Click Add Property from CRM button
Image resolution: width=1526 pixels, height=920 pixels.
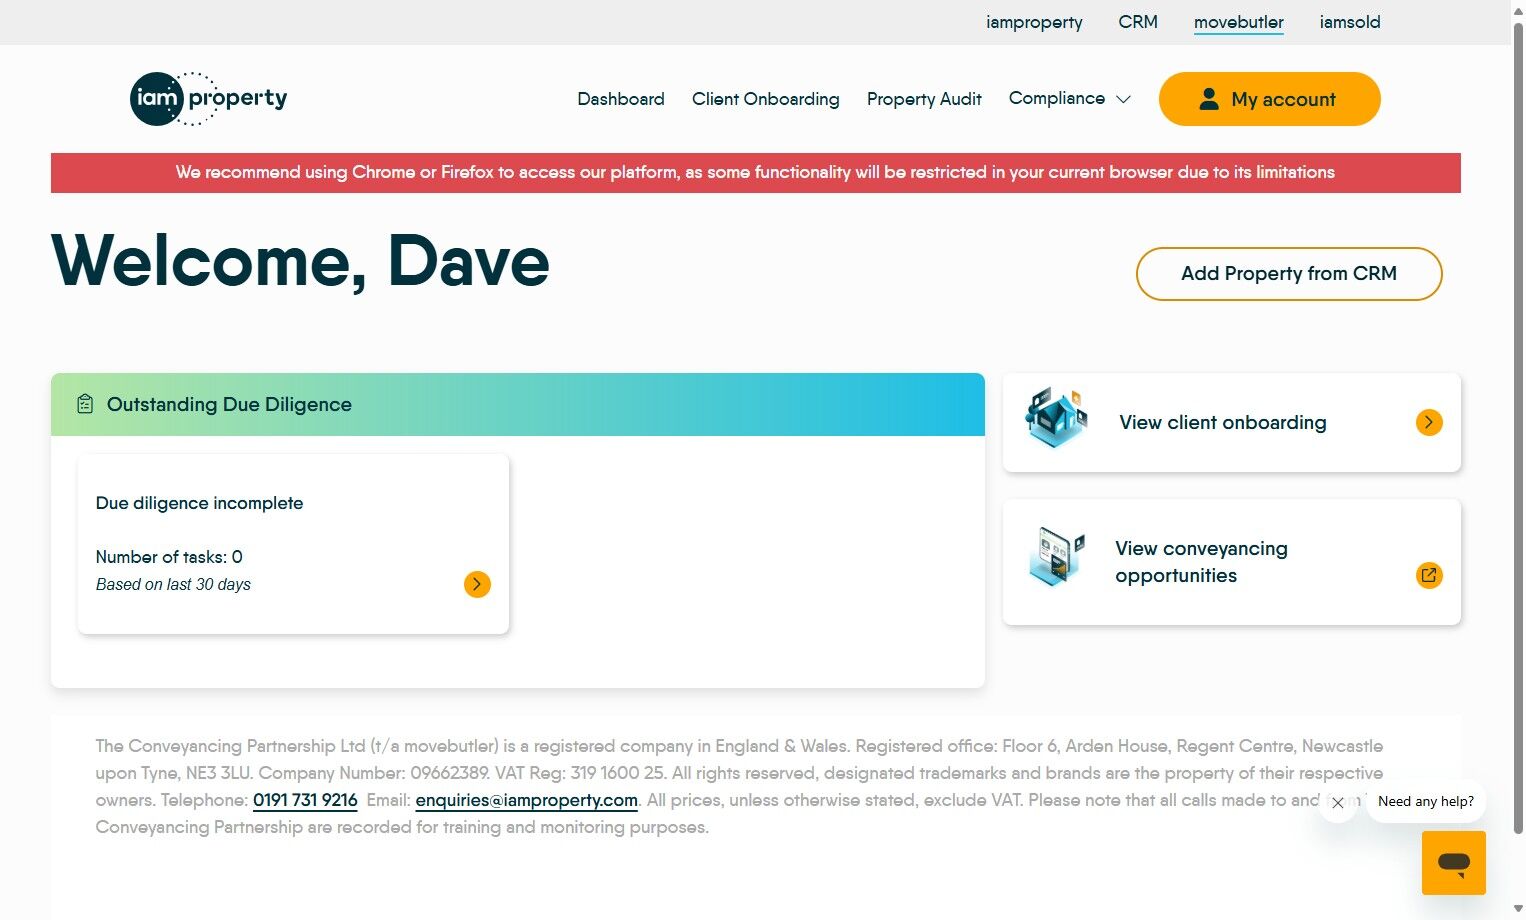click(x=1289, y=274)
